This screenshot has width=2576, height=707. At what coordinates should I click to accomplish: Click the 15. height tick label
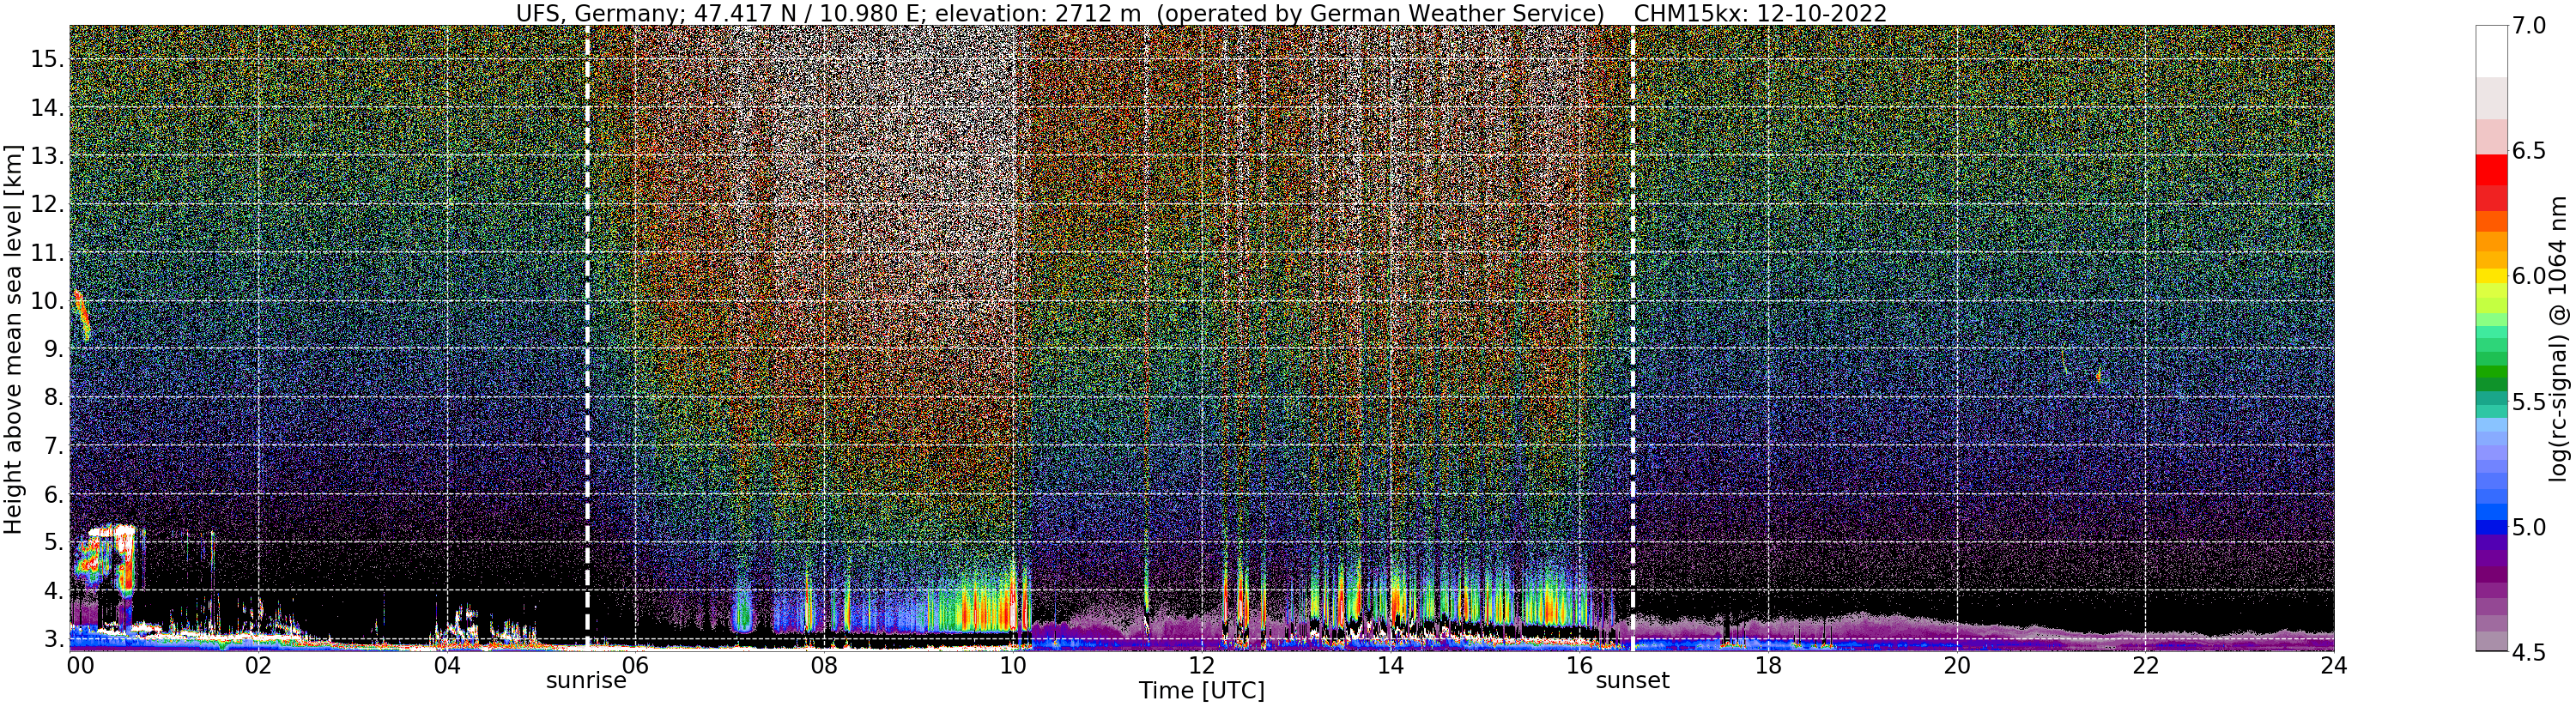47,59
